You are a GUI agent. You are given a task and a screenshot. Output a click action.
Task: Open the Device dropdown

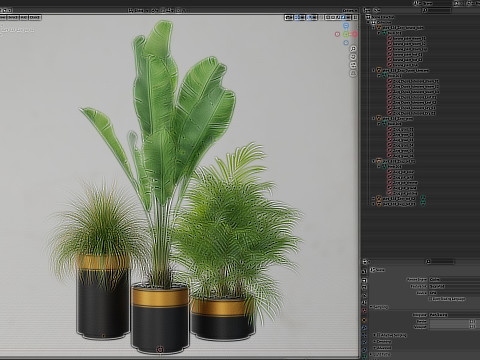pos(454,293)
